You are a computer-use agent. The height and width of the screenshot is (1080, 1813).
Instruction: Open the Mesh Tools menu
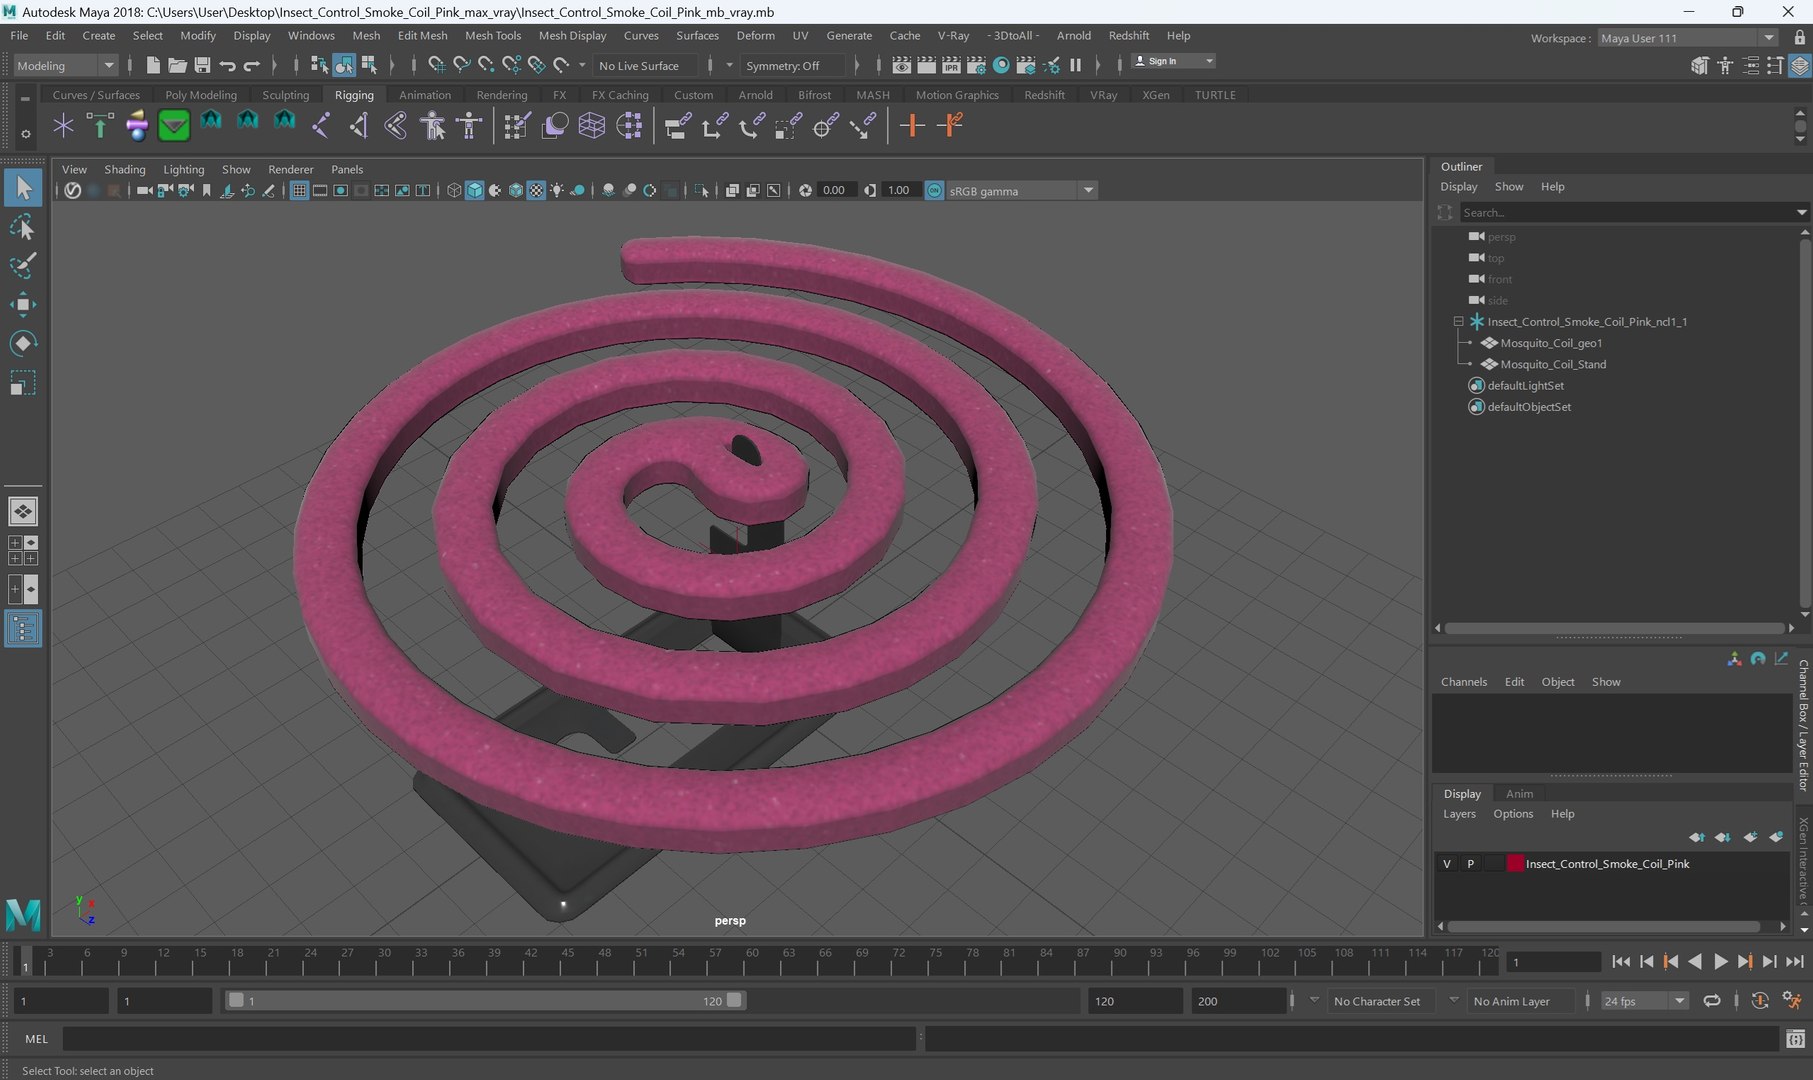(492, 36)
